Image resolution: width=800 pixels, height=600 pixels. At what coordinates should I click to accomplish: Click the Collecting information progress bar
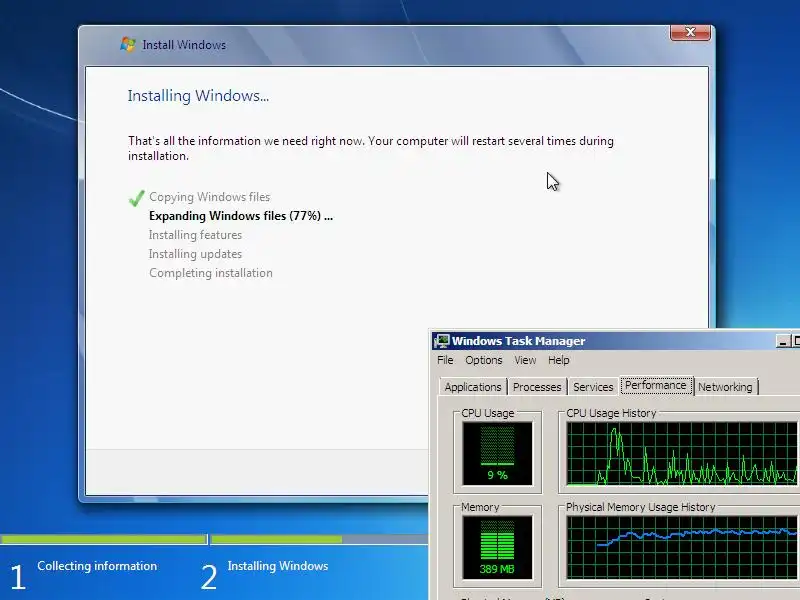[x=104, y=539]
